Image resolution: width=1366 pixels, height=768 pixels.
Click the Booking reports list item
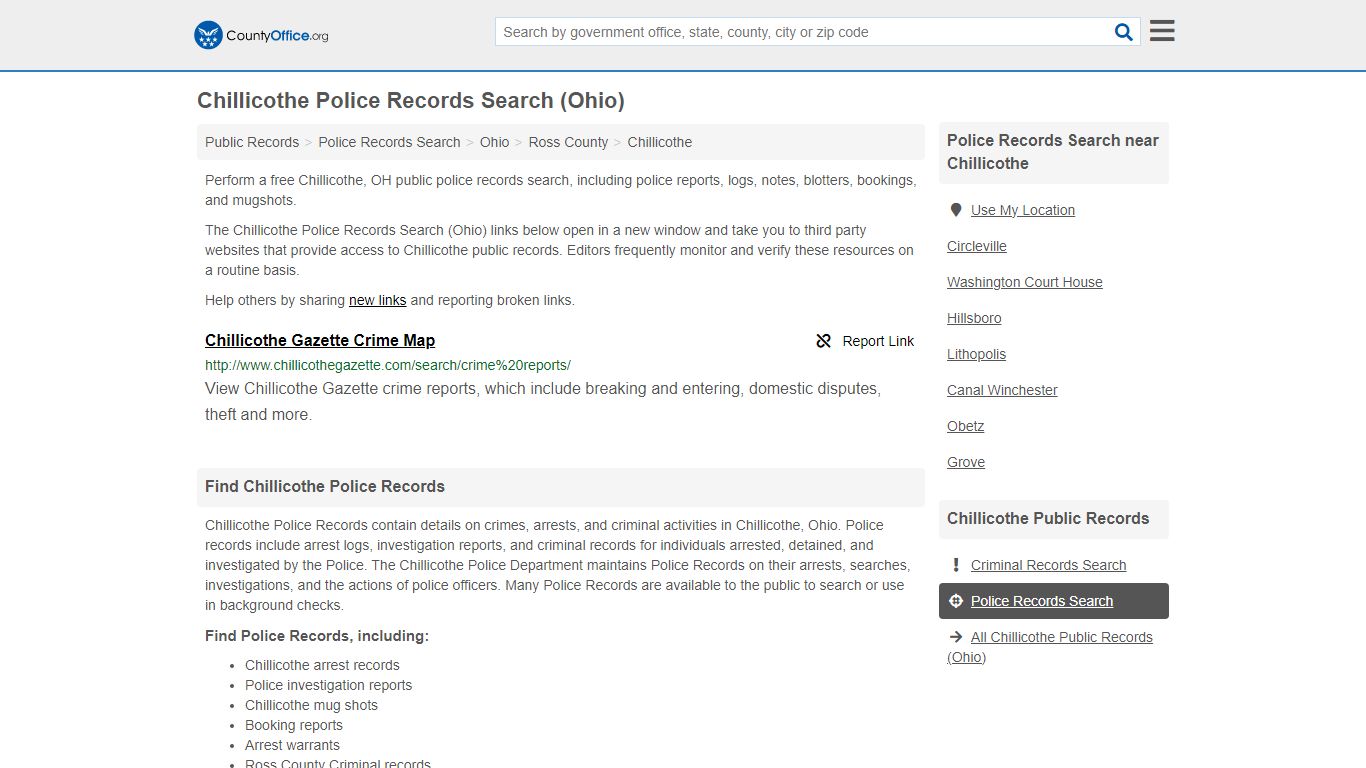[294, 725]
